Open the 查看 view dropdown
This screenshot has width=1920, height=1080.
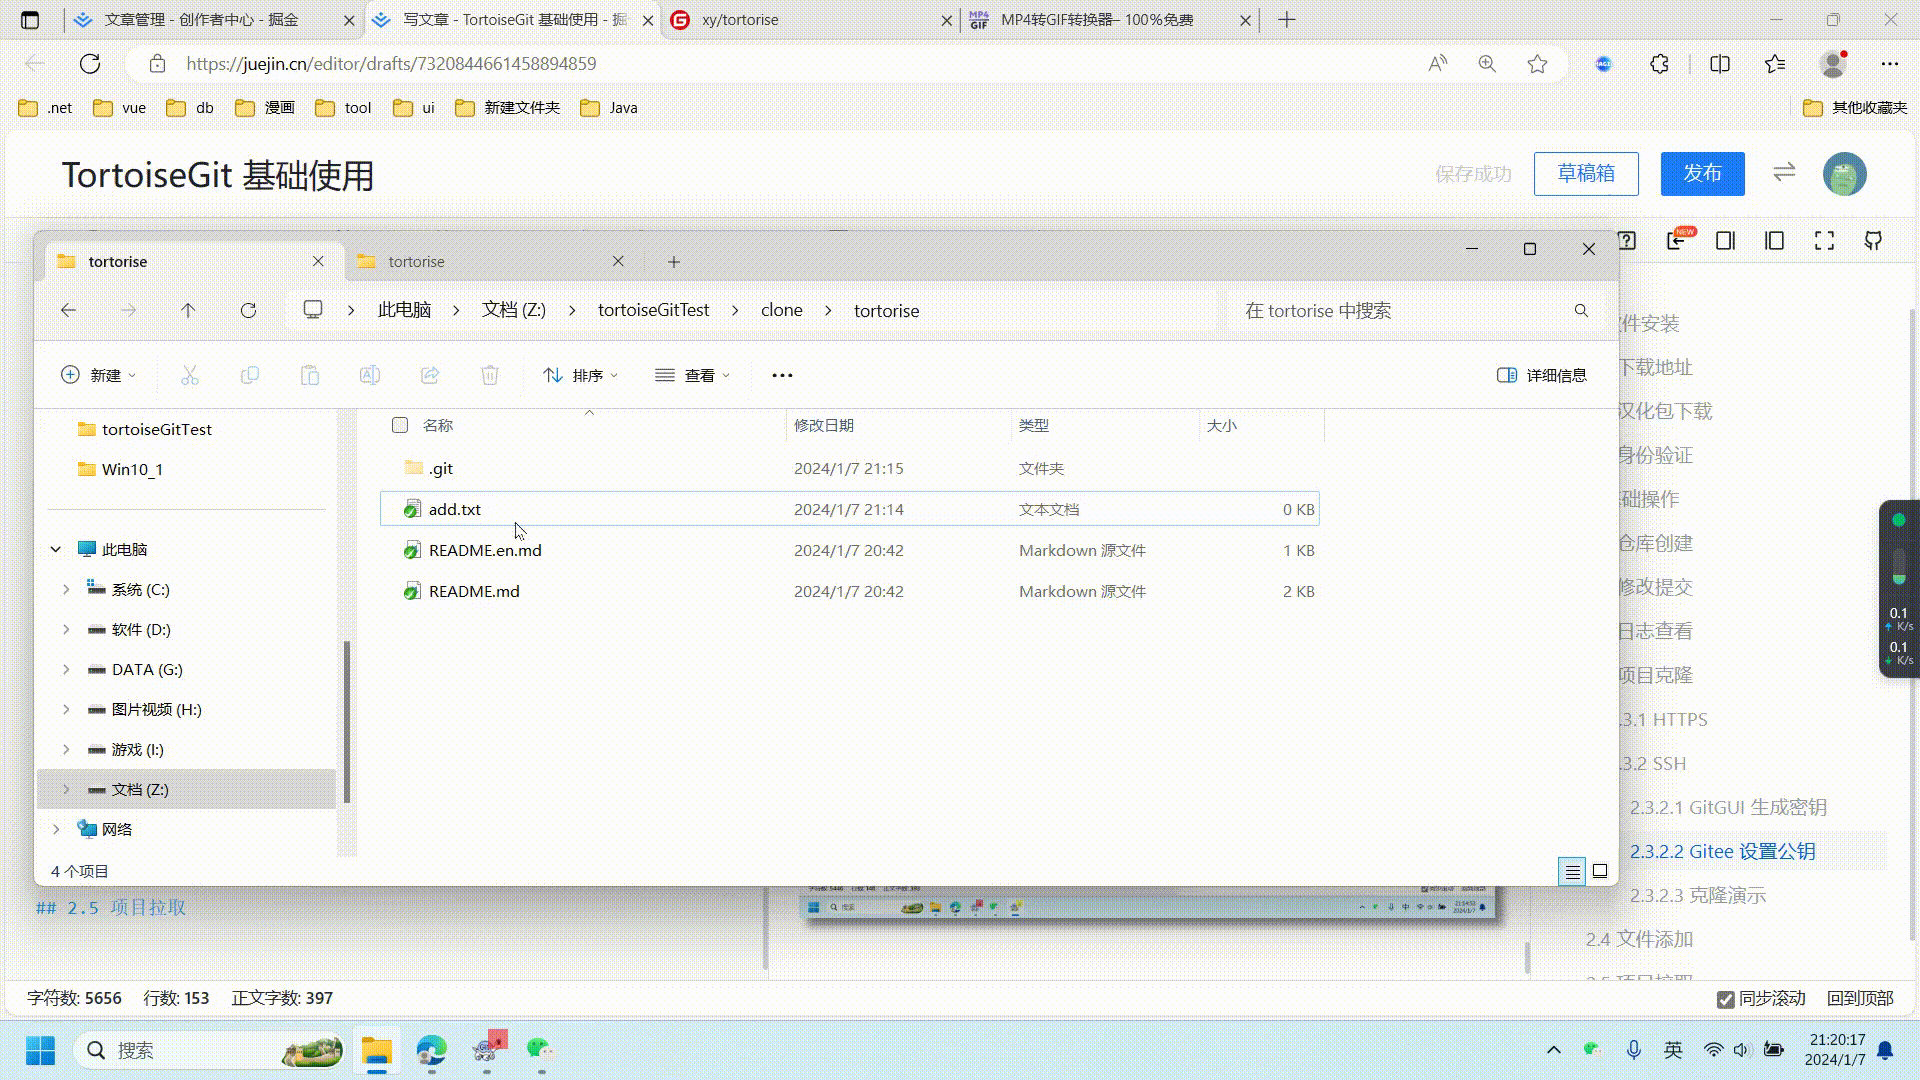coord(693,375)
